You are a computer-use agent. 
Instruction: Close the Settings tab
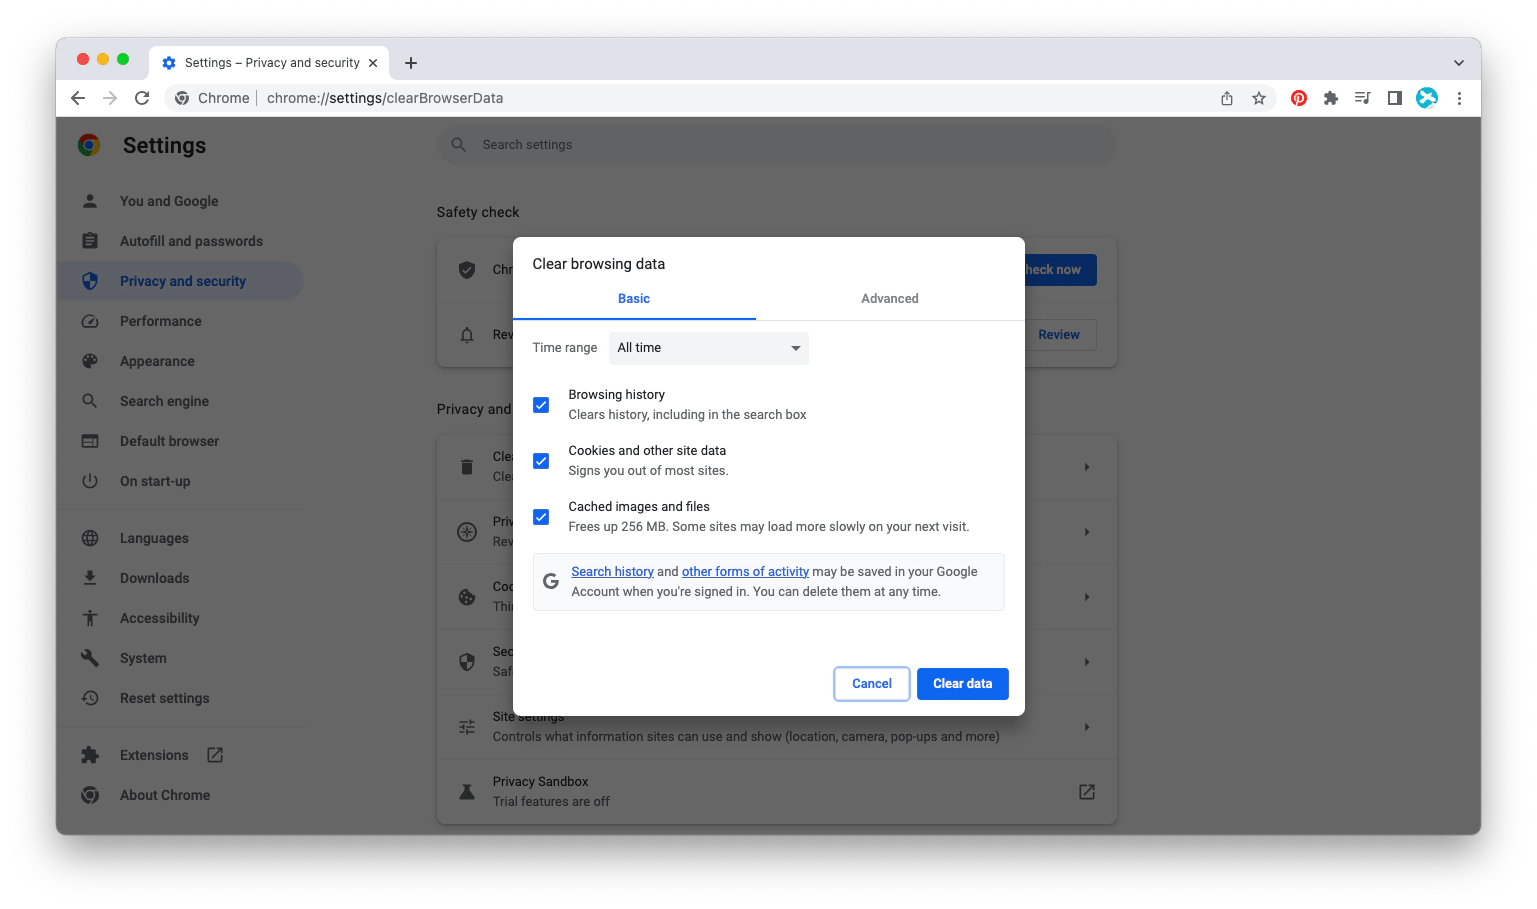[373, 63]
